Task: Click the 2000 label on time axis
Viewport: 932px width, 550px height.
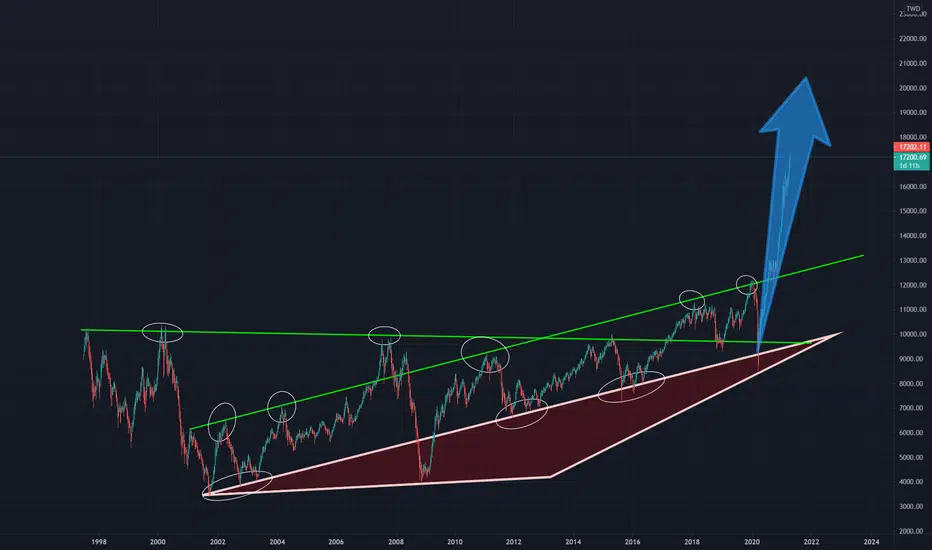Action: (158, 542)
